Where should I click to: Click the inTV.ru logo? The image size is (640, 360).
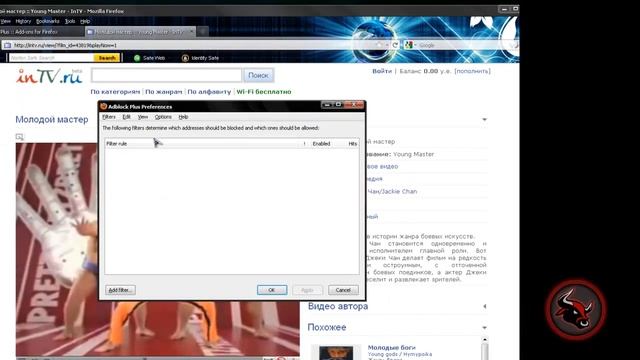pyautogui.click(x=49, y=76)
